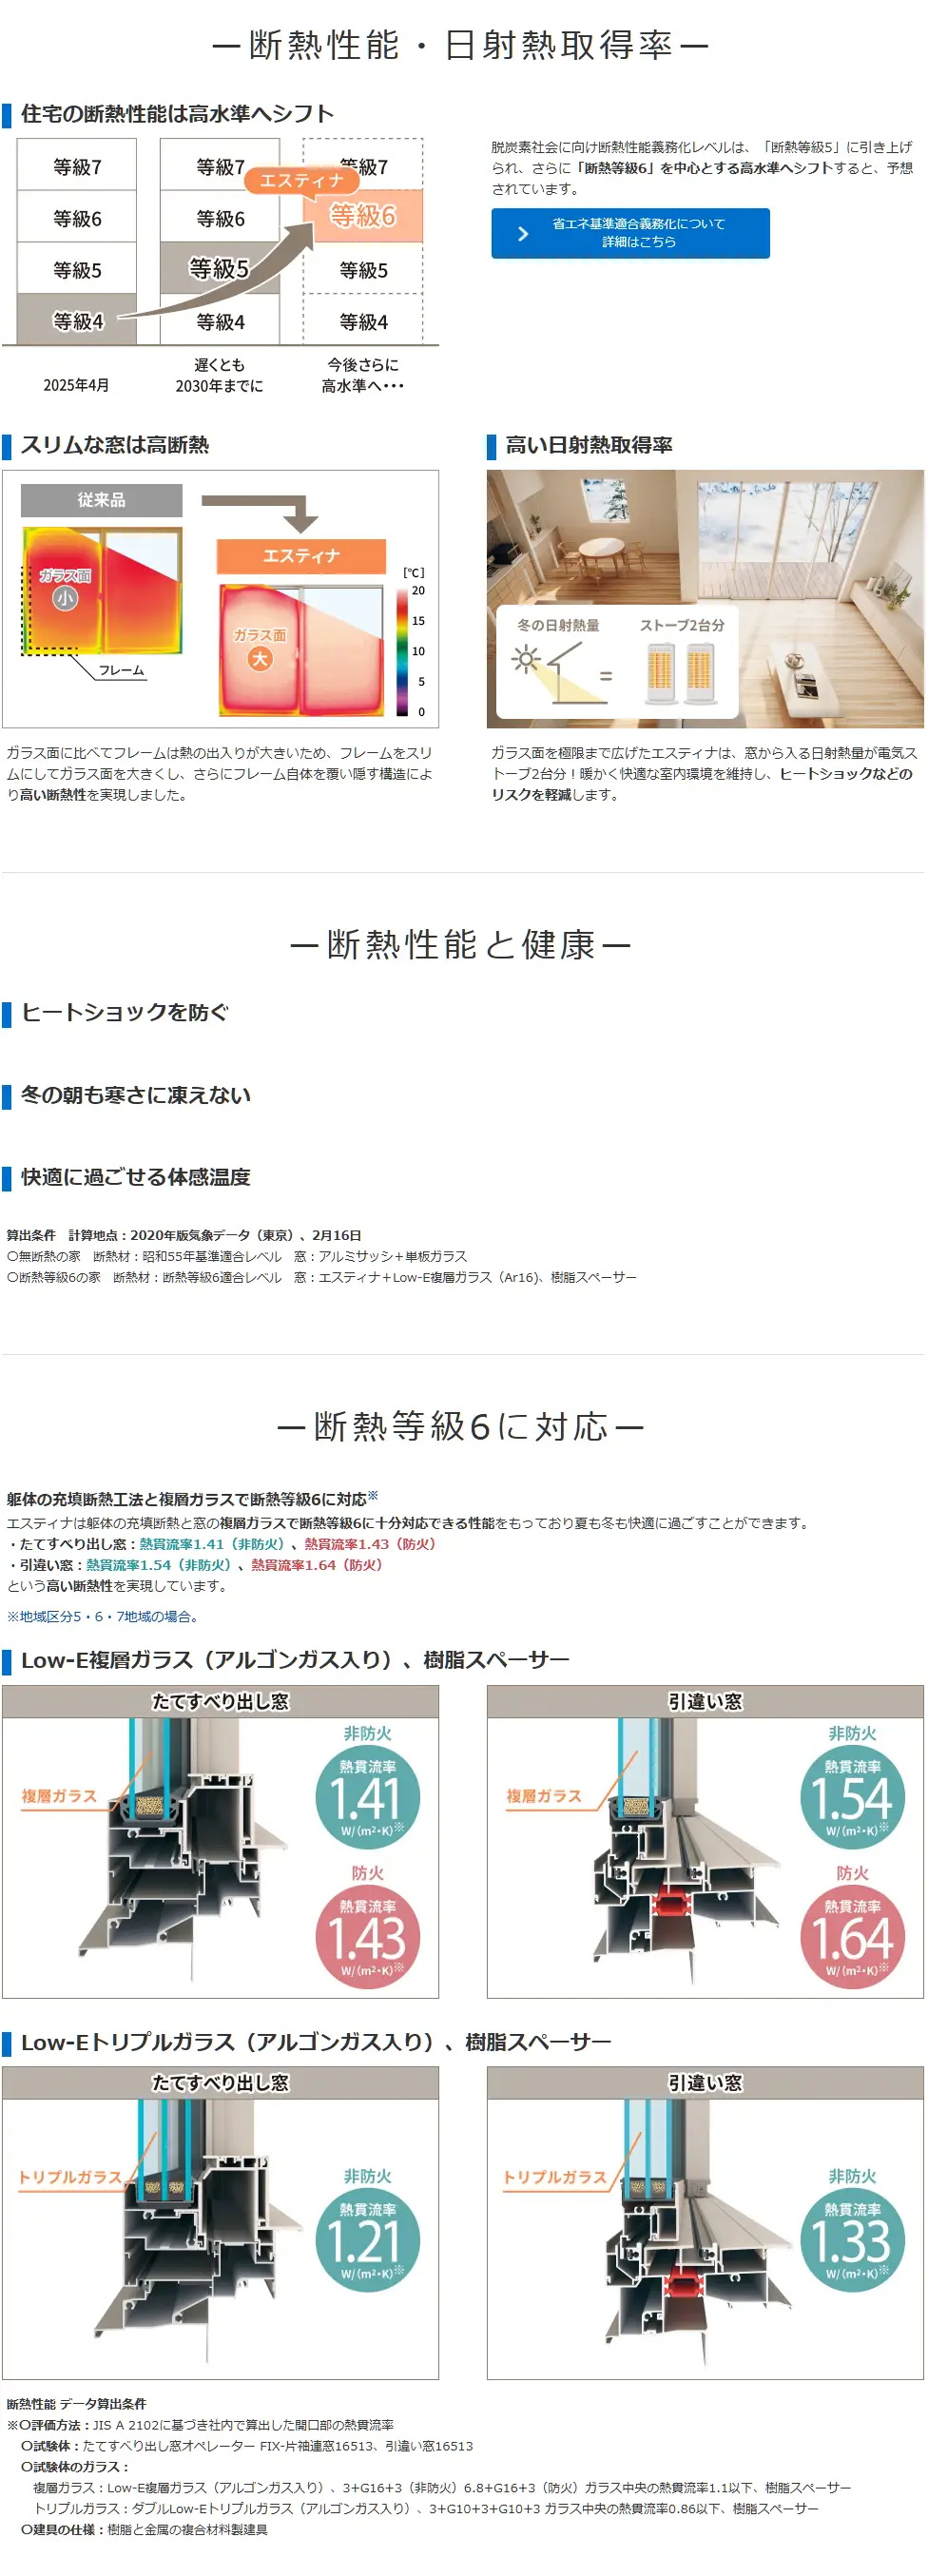Screen dimensions: 928x2576
Task: Click the 冬の日射熱量 label
Action: tap(558, 625)
